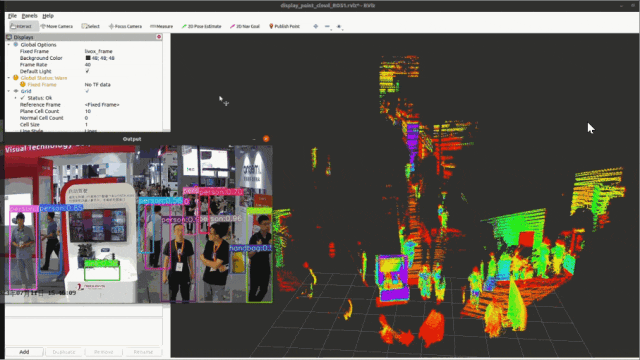The image size is (640, 360).
Task: Click the toolbar minus remove-tool icon
Action: pos(327,26)
